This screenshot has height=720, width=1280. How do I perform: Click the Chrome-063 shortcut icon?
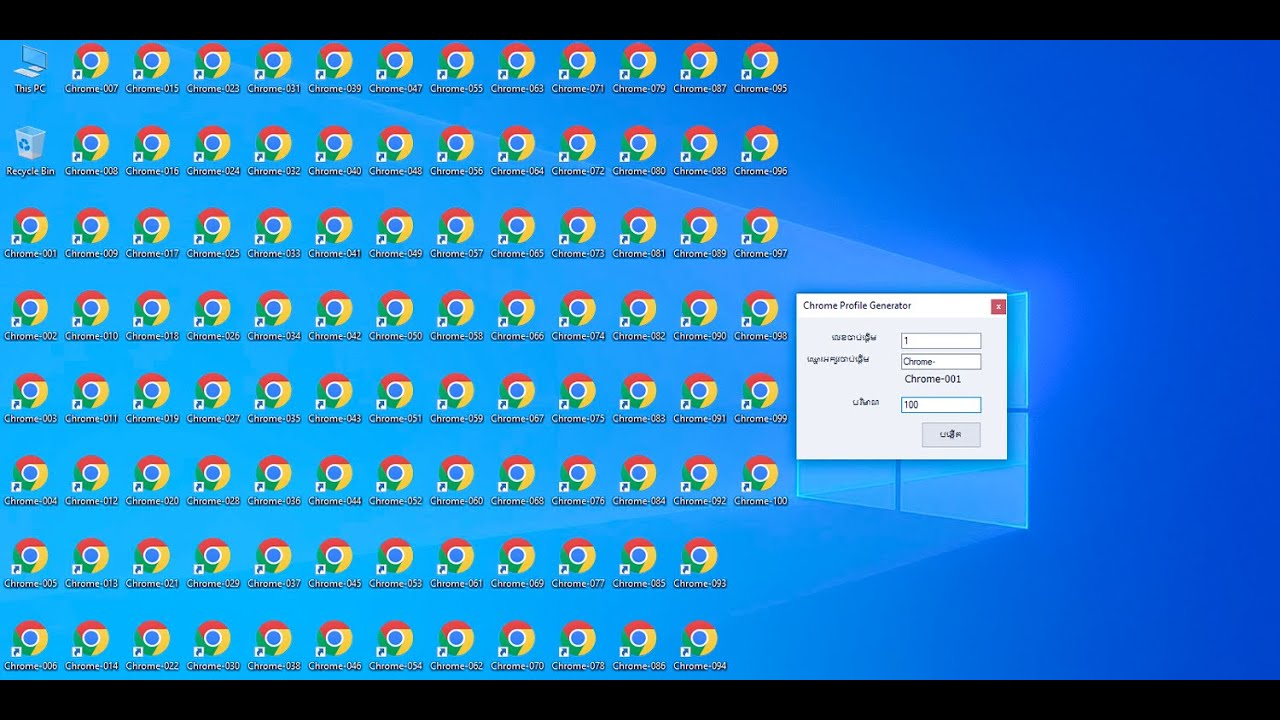click(x=517, y=69)
